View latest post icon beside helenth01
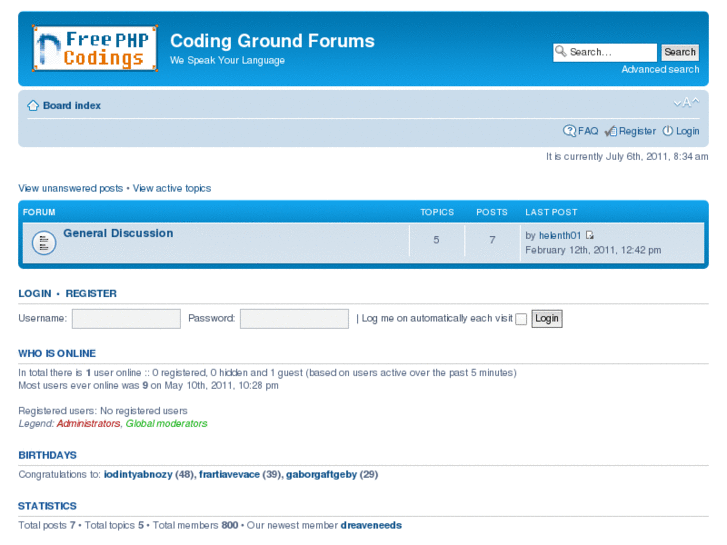Viewport: 727px width, 545px height. click(x=589, y=235)
